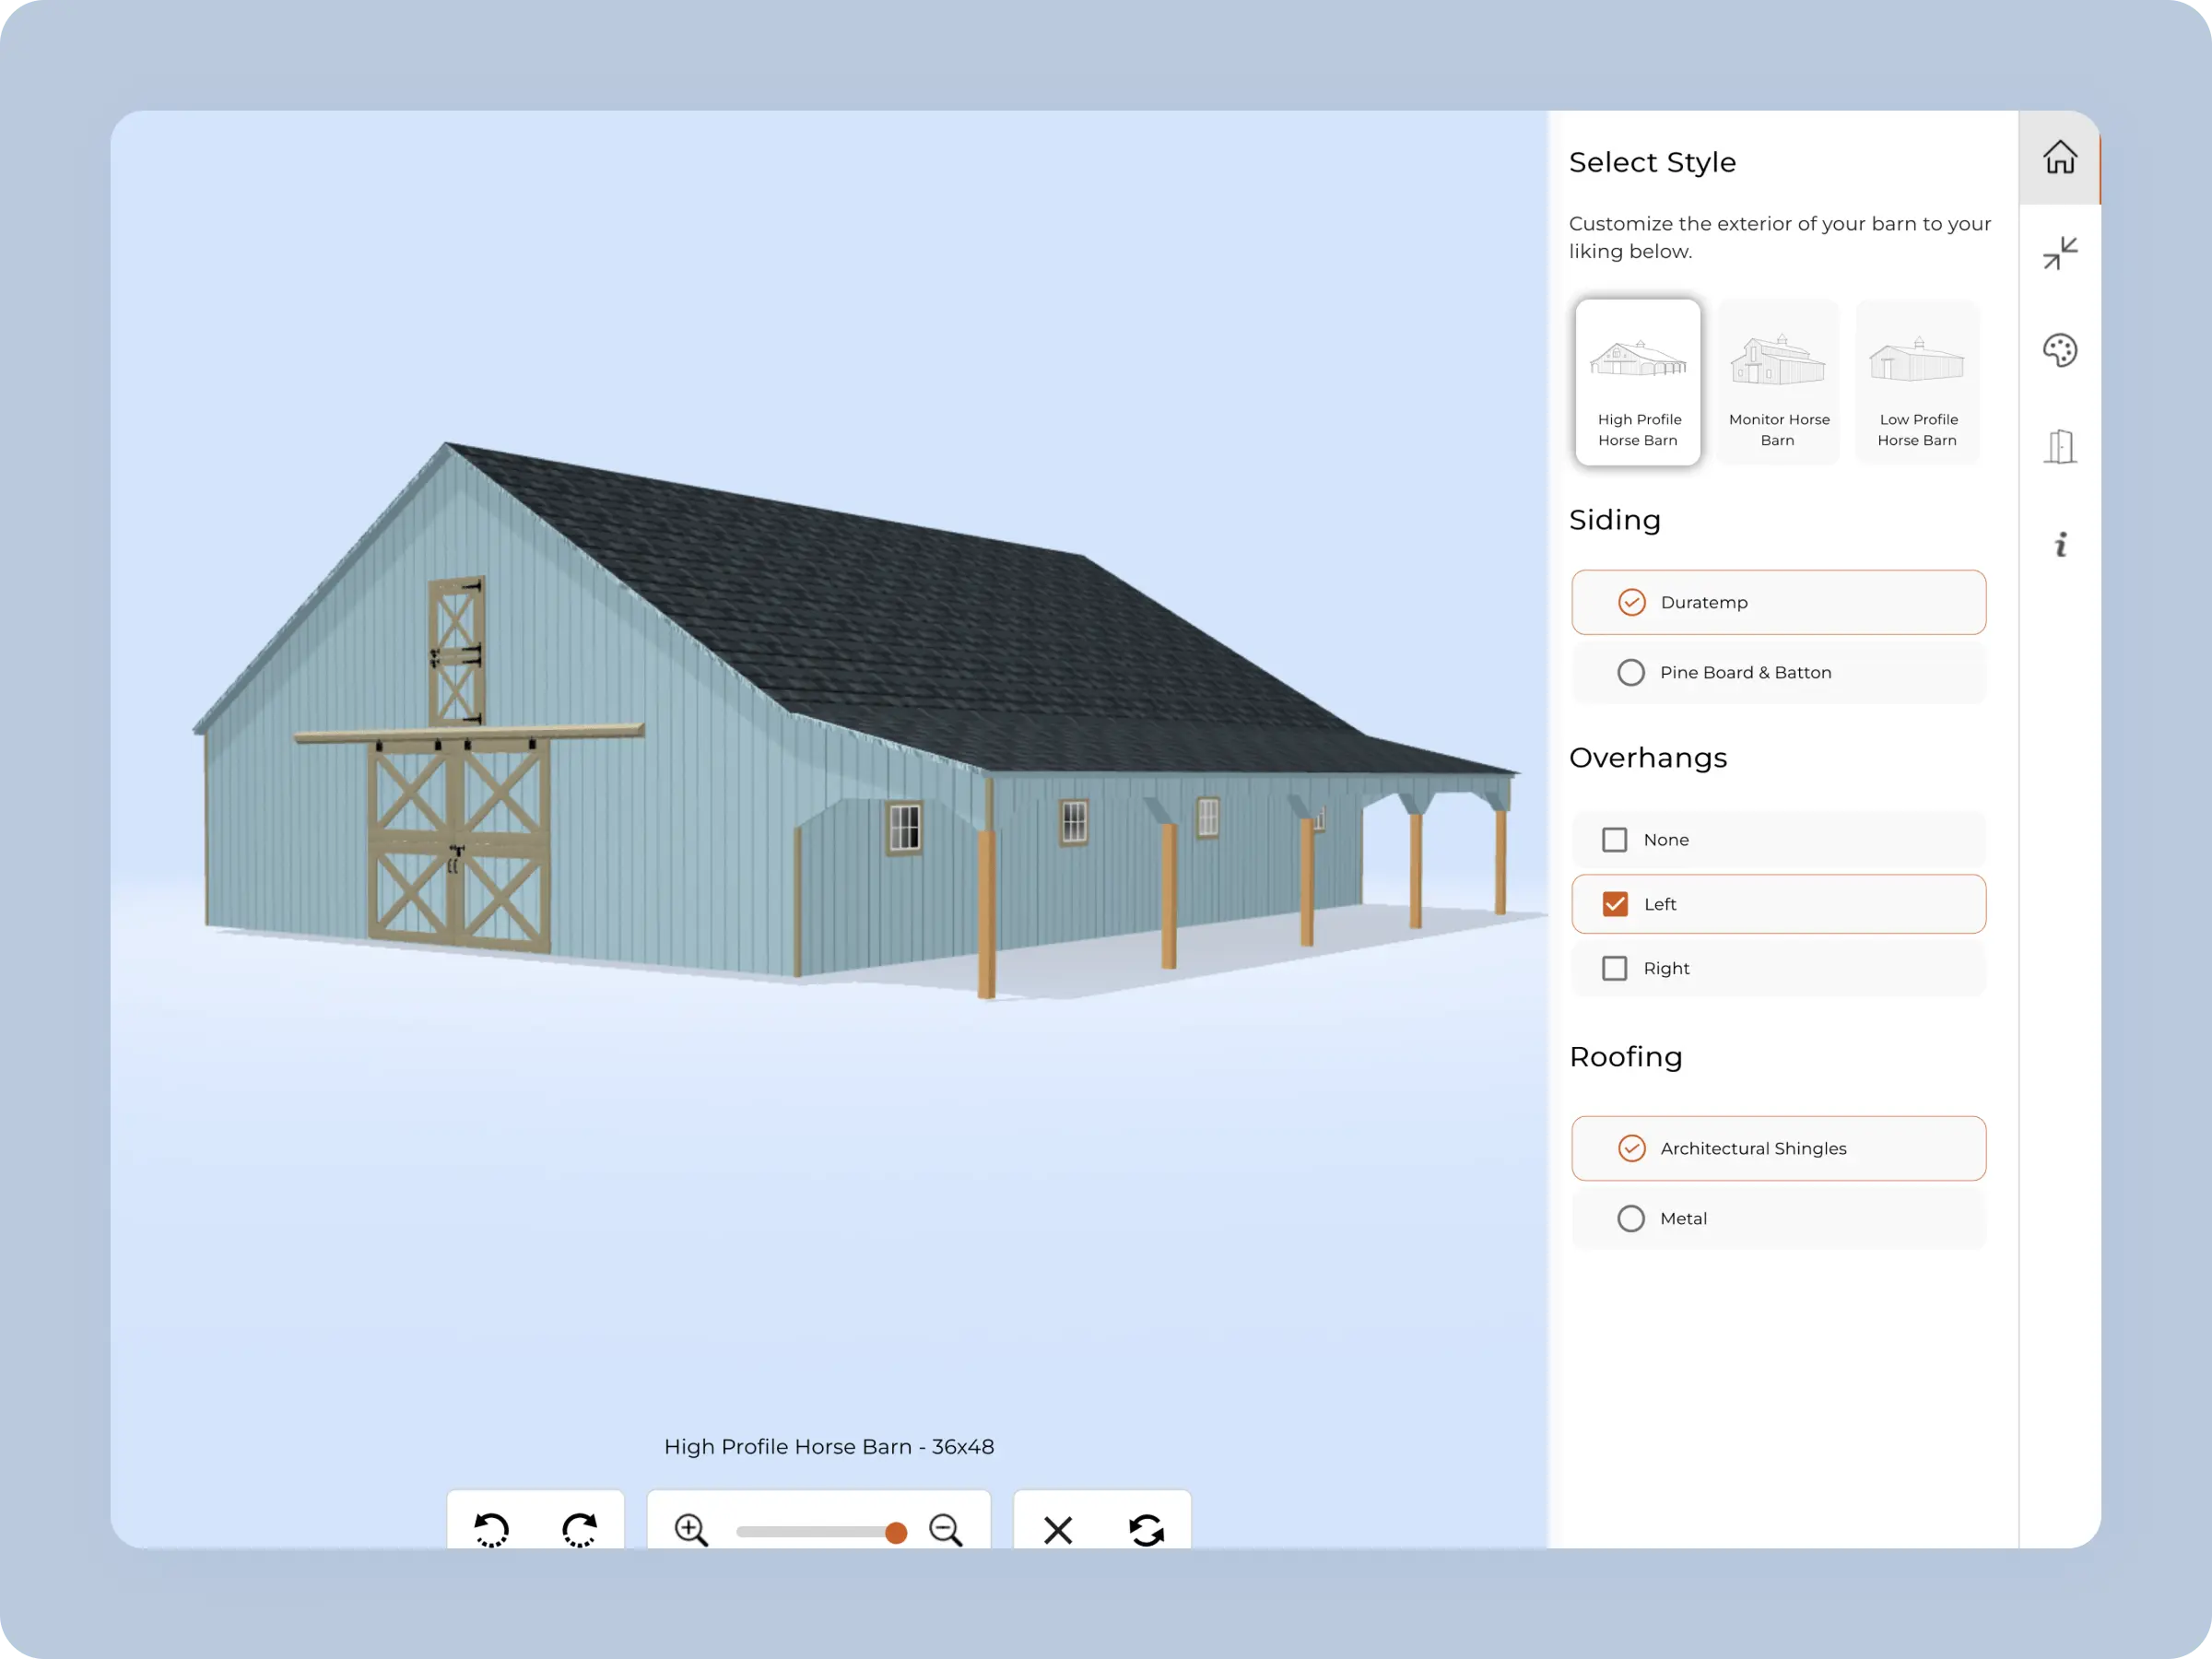Rotate the barn view counterclockwise
2212x1659 pixels.
coord(491,1529)
